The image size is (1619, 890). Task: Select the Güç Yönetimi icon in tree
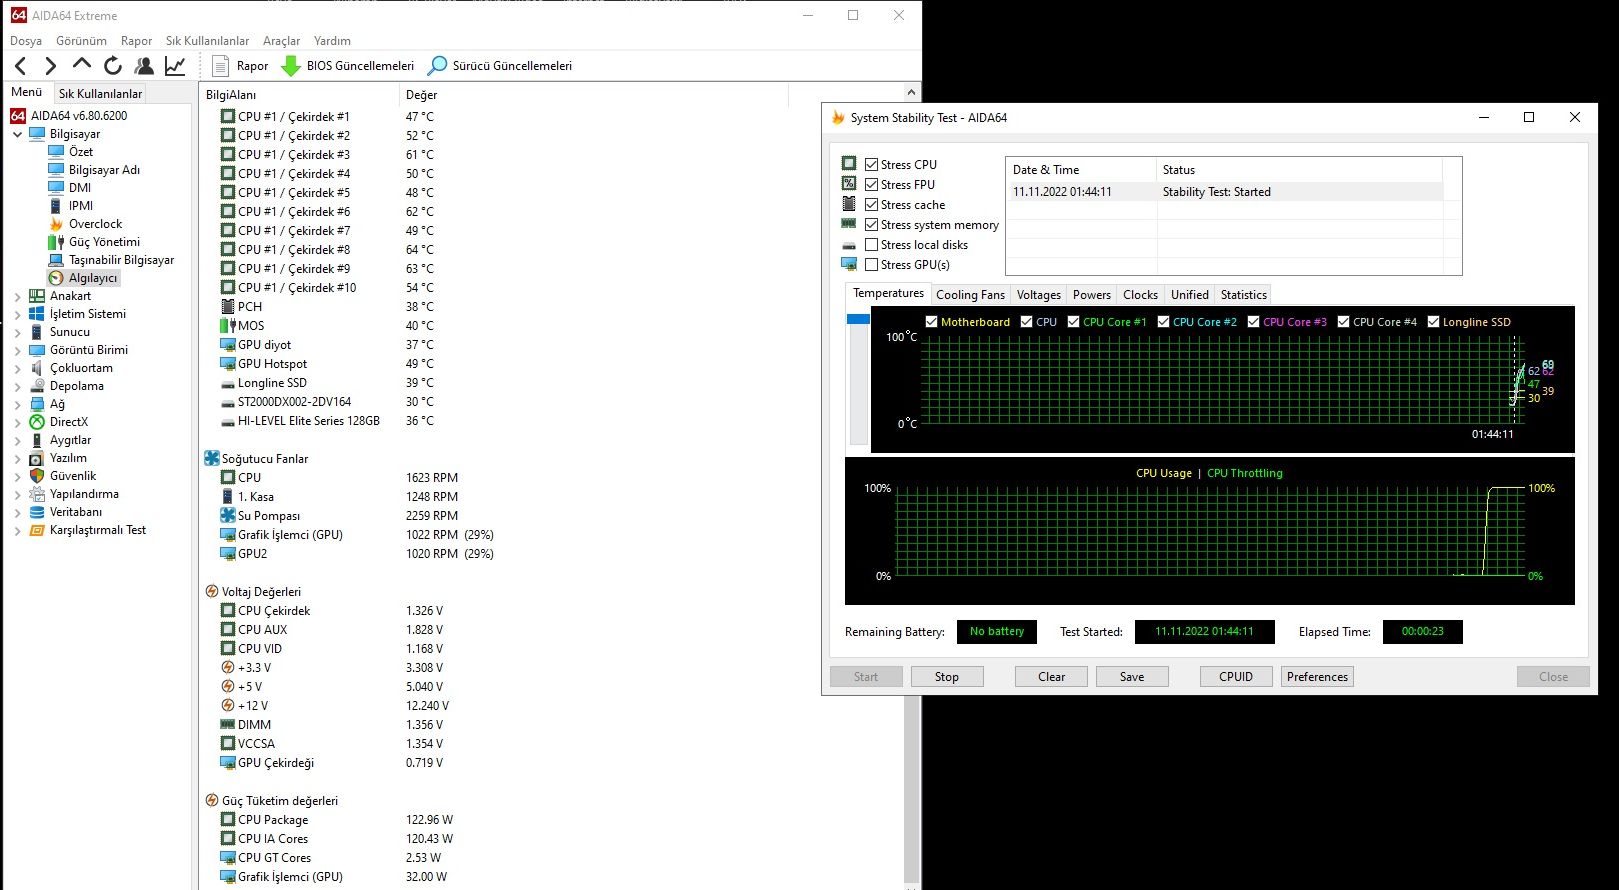coord(56,242)
